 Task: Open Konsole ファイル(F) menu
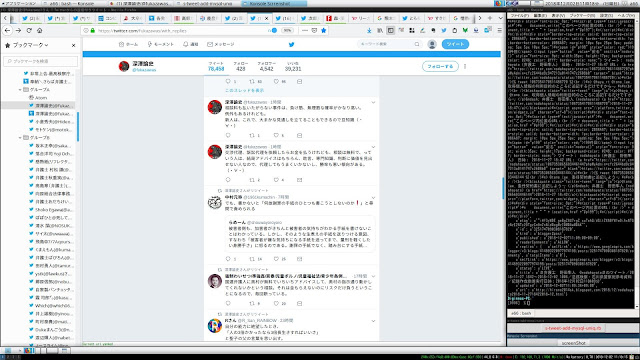click(520, 16)
